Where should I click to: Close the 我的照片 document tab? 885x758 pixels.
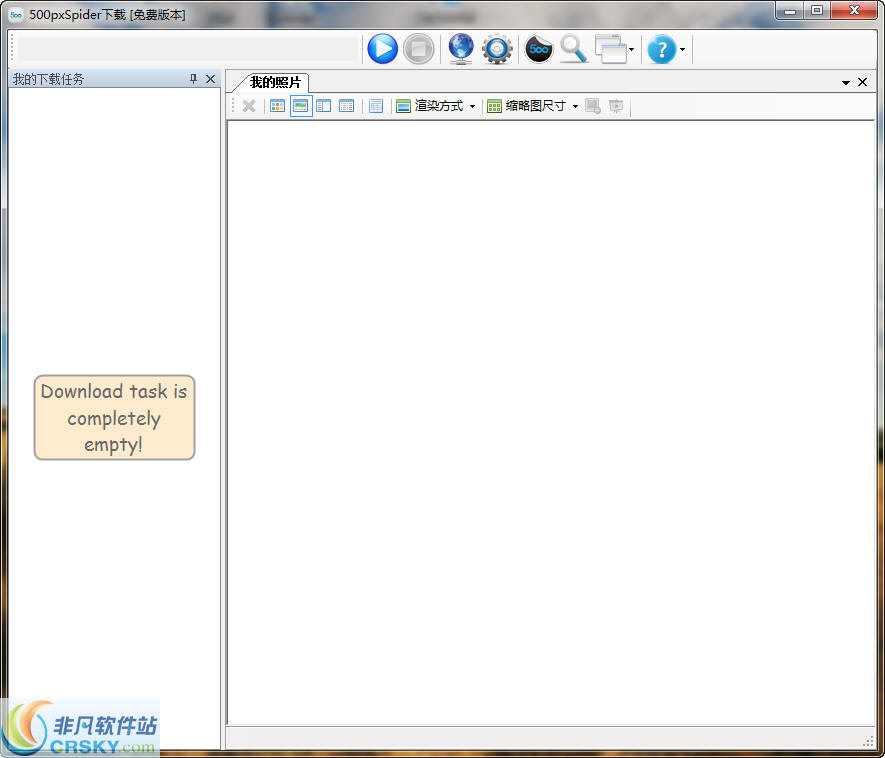862,82
